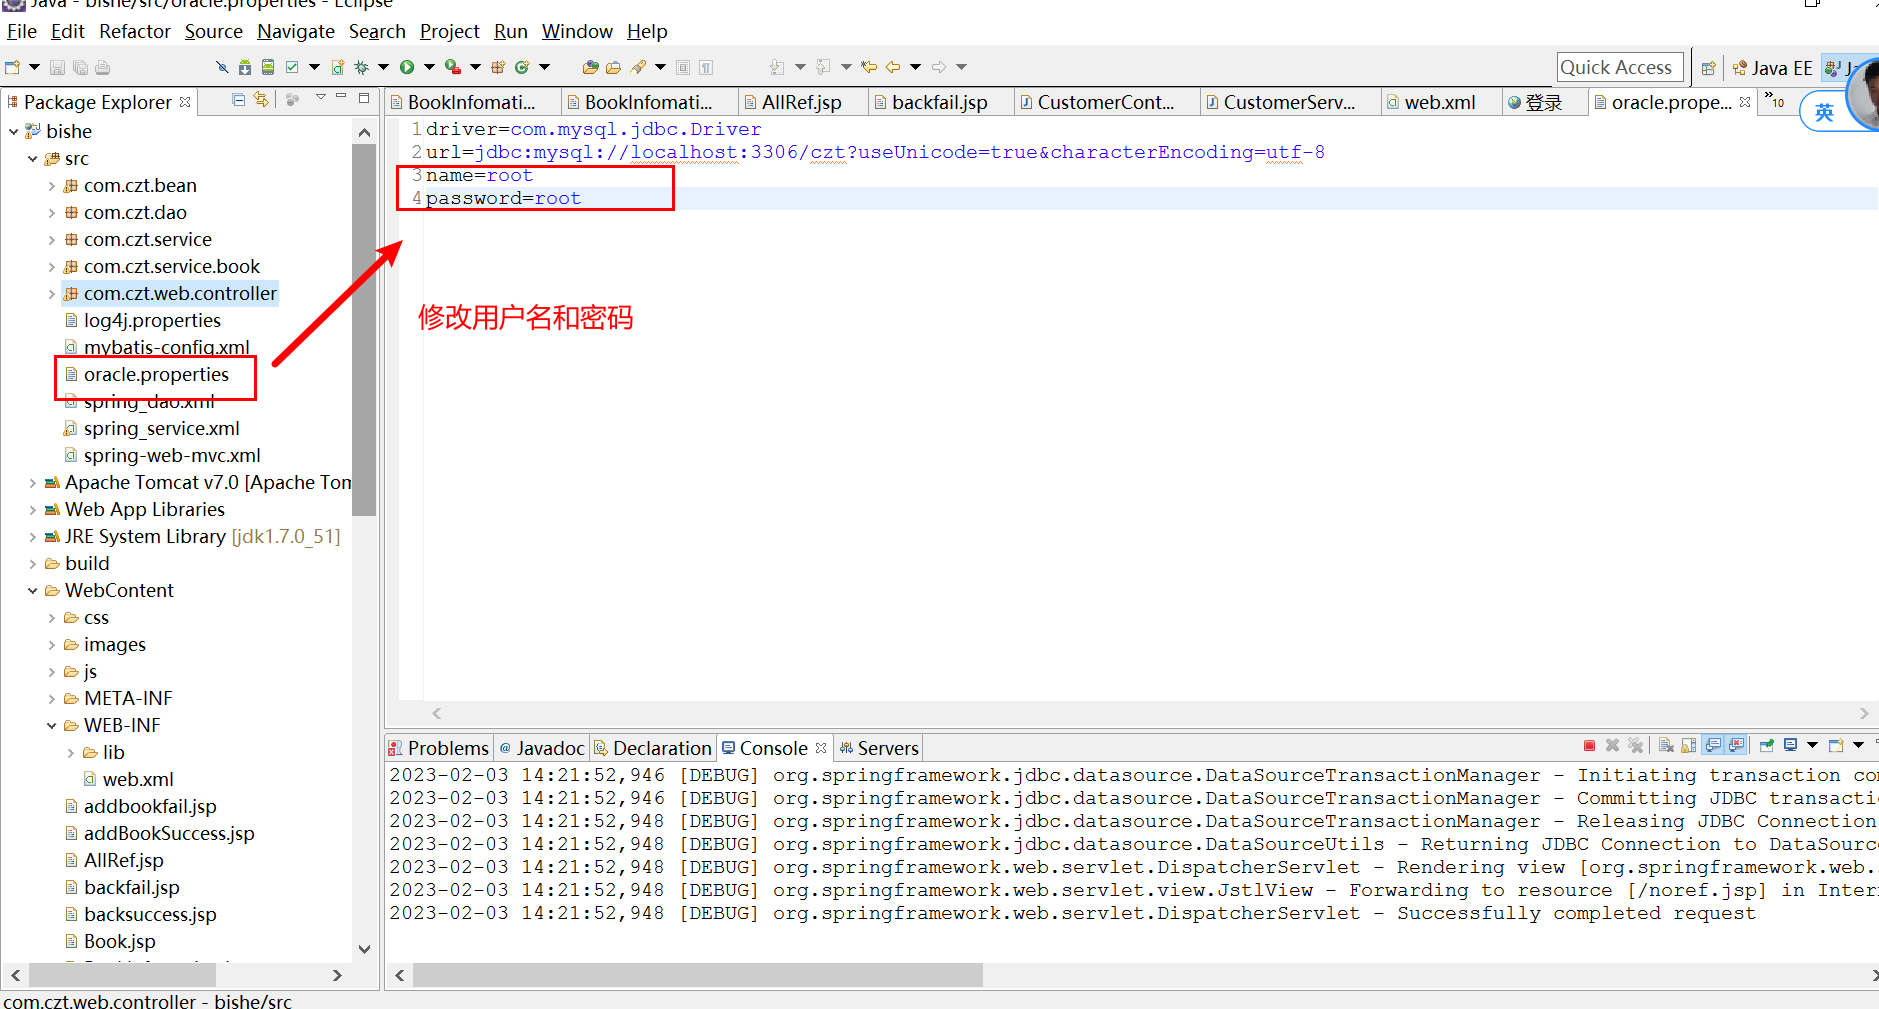Screen dimensions: 1879x1009
Task: Open Package Explorer View Menu triangle
Action: (x=321, y=98)
